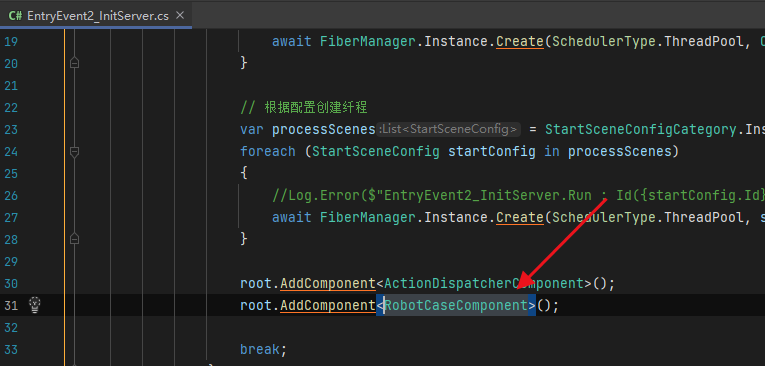
Task: Click the RobotCaseComponent type name
Action: click(456, 305)
